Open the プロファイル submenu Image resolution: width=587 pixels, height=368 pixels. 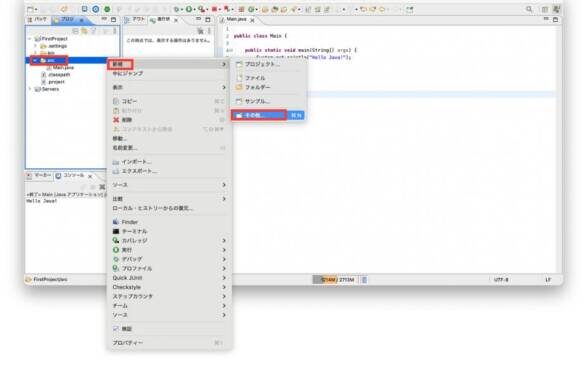(169, 268)
